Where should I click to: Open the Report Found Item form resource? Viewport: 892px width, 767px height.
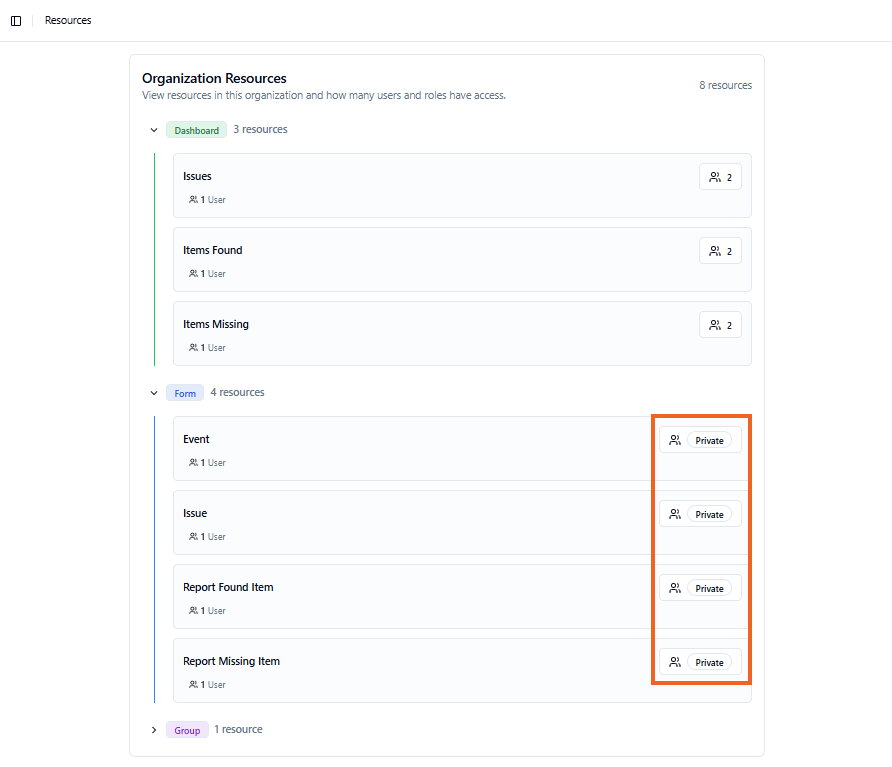point(228,588)
